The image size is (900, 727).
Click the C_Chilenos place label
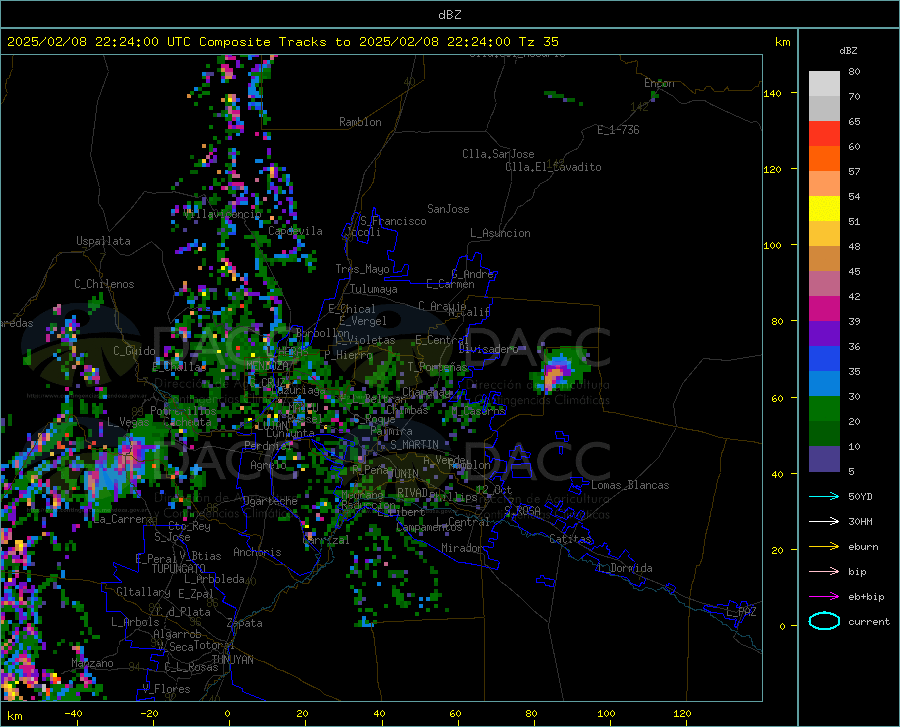pos(104,284)
